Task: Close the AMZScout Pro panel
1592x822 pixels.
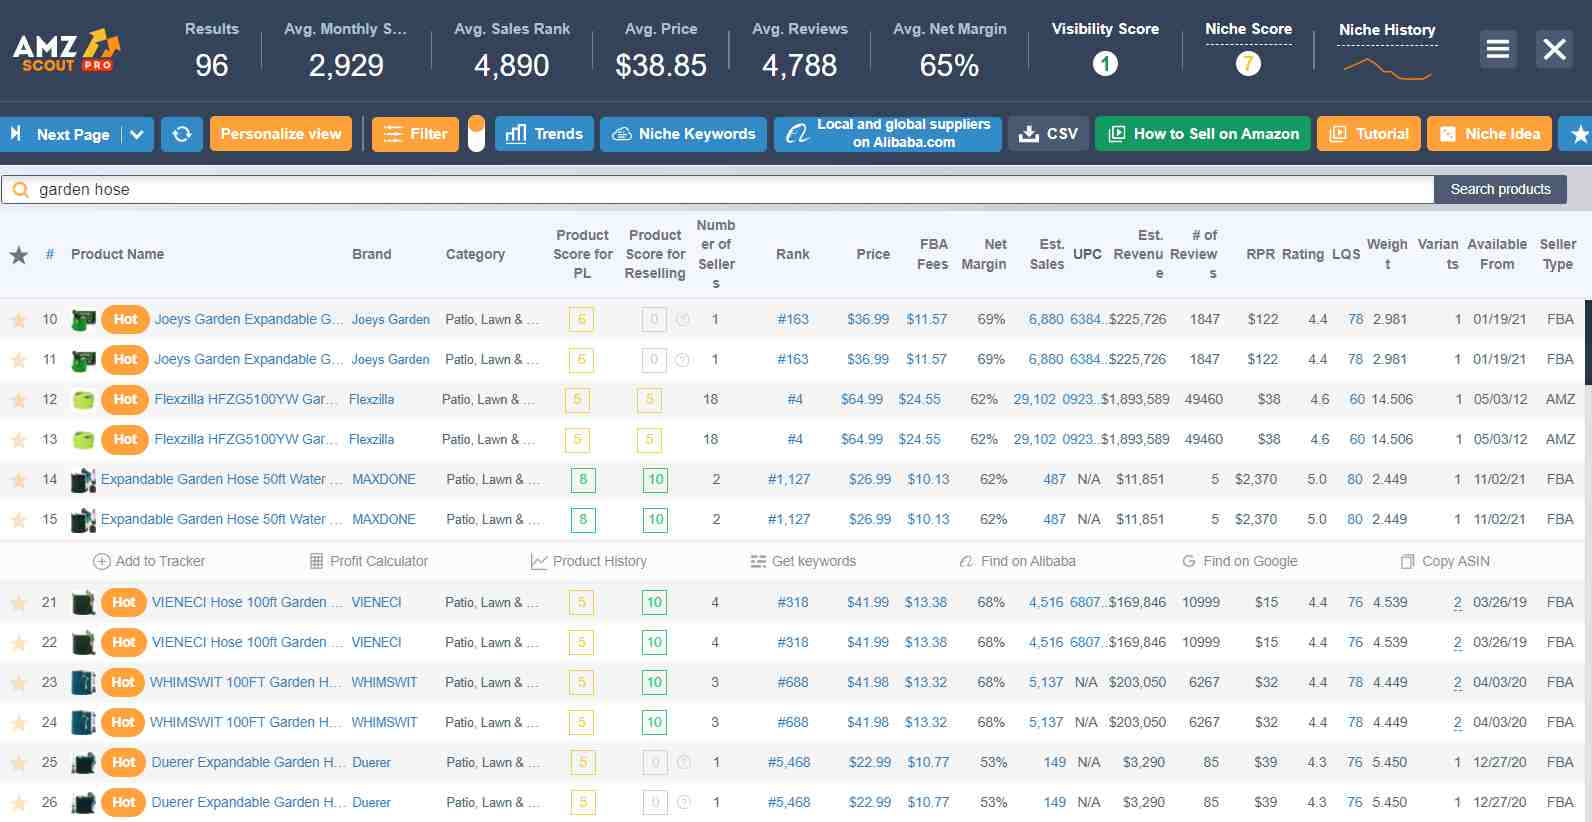Action: click(x=1554, y=49)
